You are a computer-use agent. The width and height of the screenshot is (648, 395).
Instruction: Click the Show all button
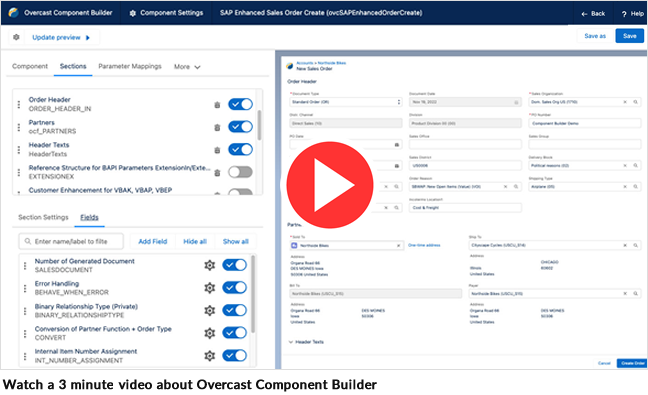236,241
